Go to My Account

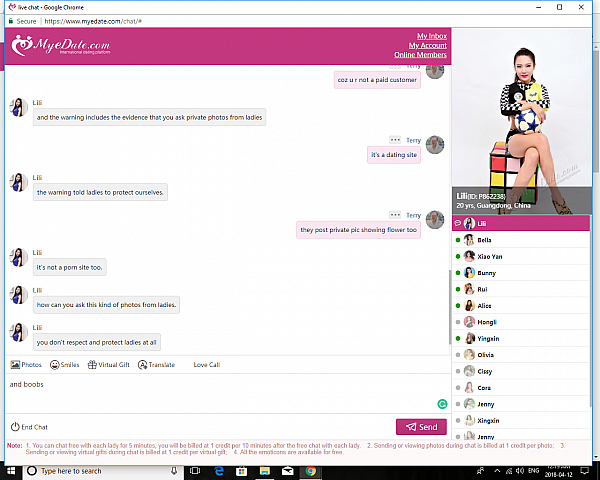[x=427, y=46]
